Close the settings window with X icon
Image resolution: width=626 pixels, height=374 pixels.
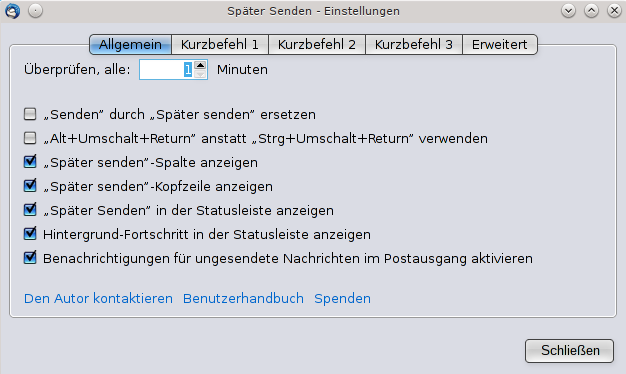[614, 11]
